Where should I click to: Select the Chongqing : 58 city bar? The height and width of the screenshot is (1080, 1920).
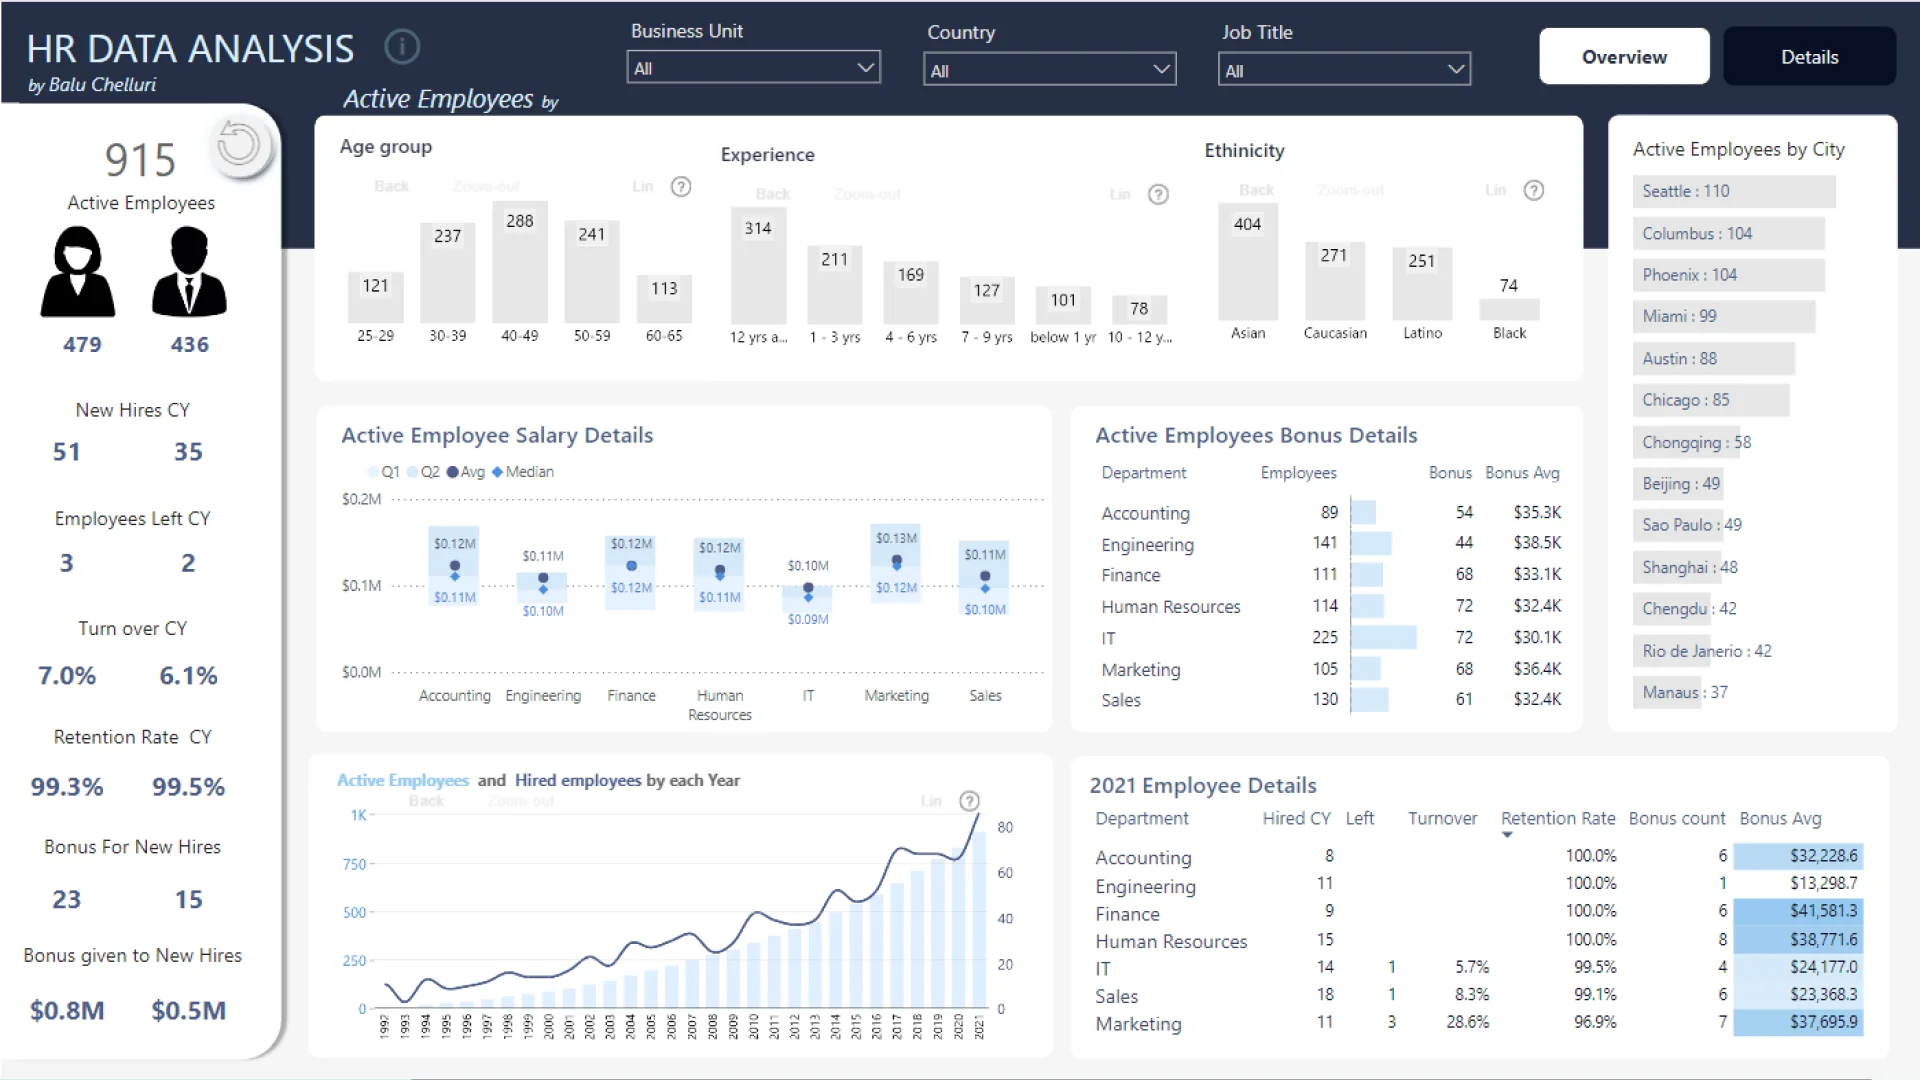pyautogui.click(x=1687, y=442)
